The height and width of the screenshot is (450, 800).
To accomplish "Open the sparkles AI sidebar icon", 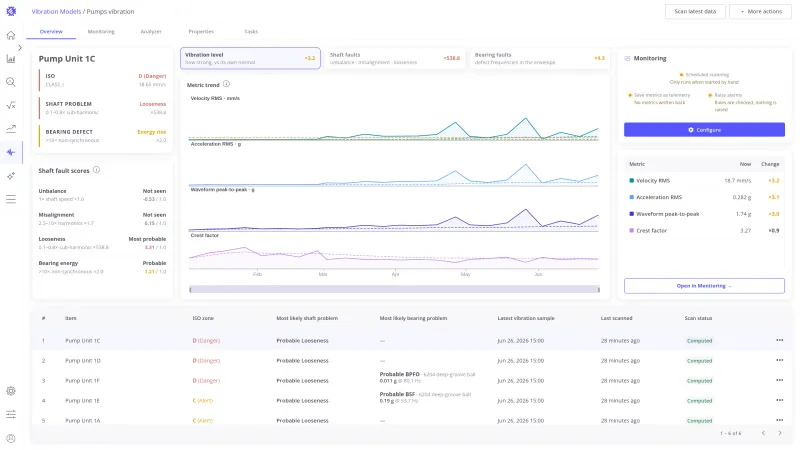I will [x=11, y=176].
